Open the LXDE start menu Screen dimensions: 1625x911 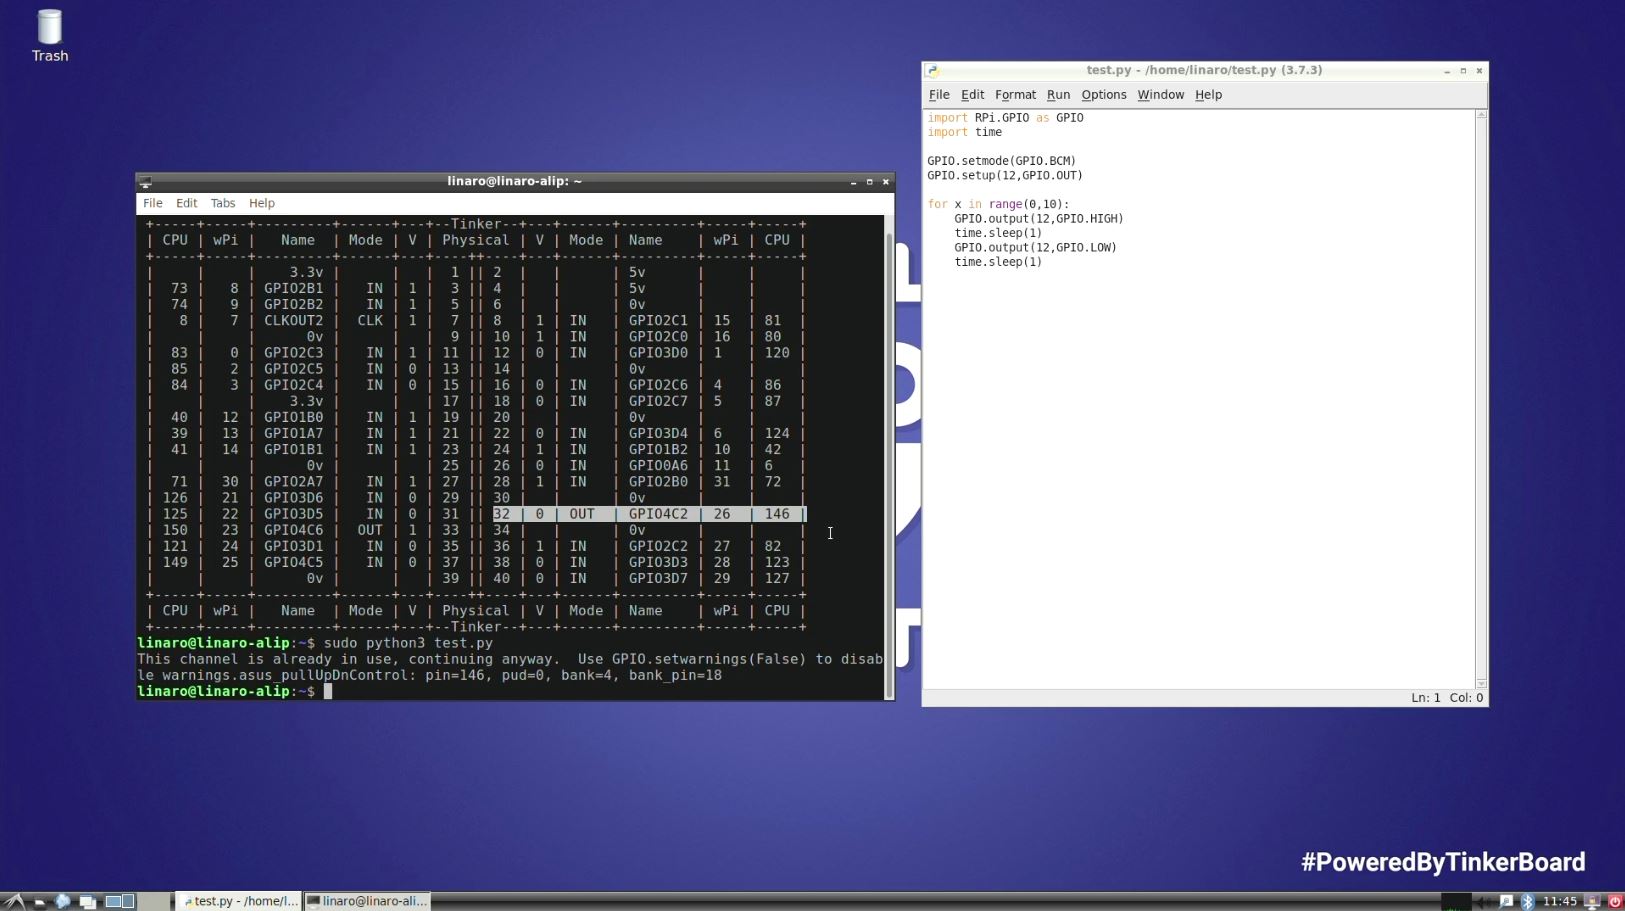pyautogui.click(x=14, y=901)
